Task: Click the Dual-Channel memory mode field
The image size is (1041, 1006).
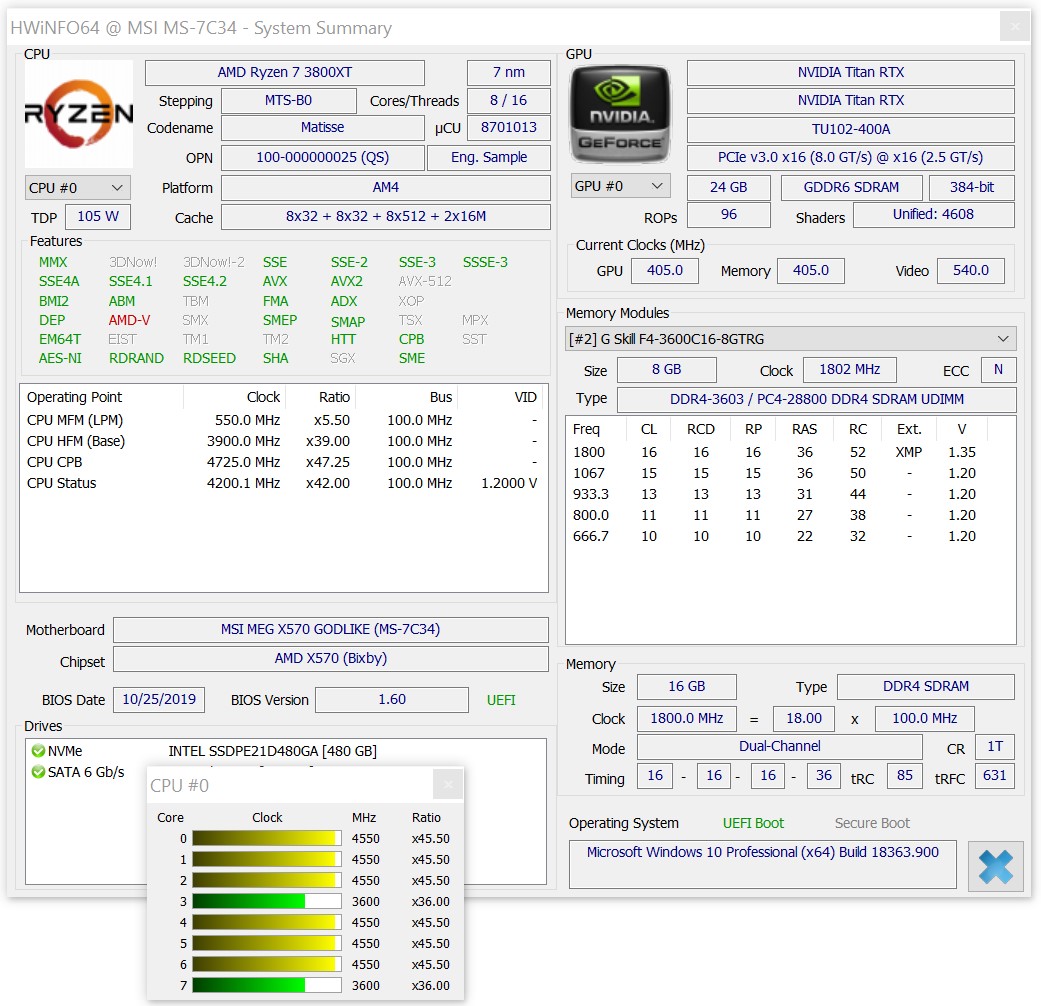Action: [x=779, y=747]
